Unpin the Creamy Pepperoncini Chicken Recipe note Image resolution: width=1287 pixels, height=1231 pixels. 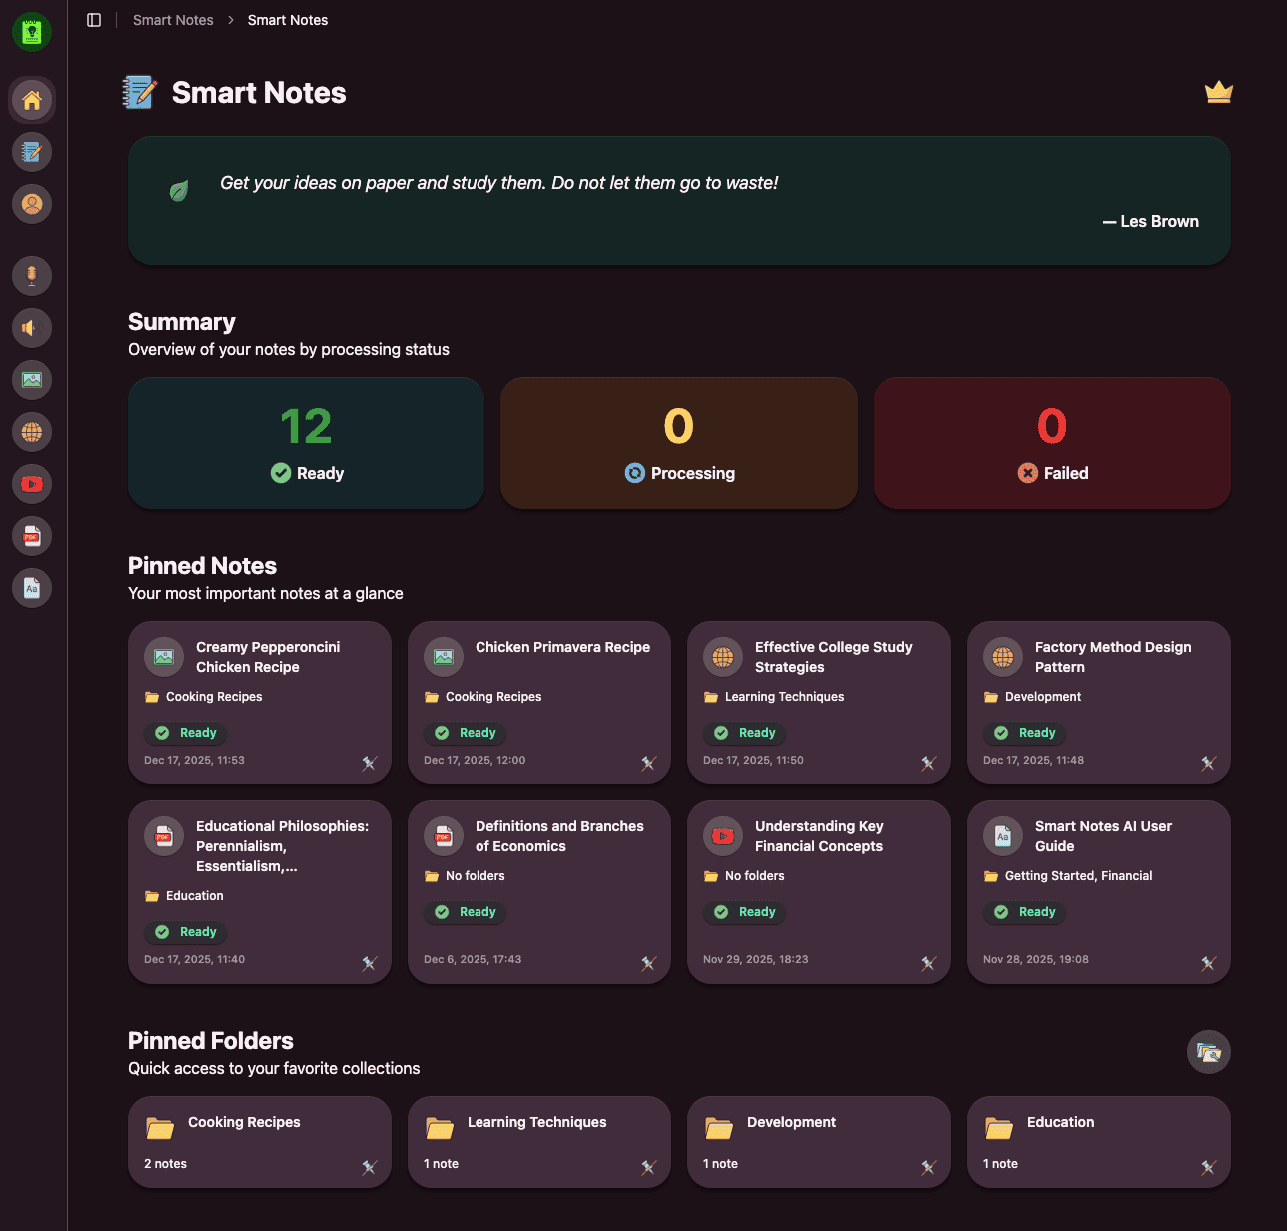369,764
